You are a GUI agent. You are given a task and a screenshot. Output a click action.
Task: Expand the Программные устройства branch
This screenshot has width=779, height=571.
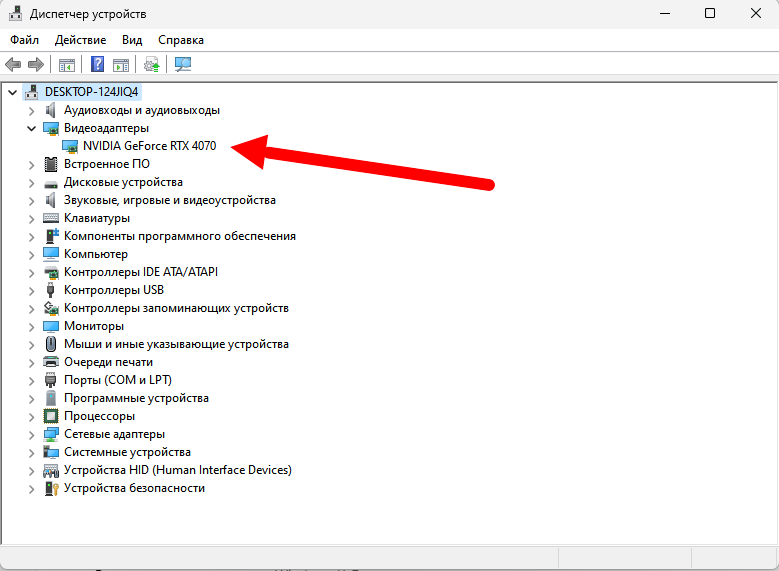point(31,399)
